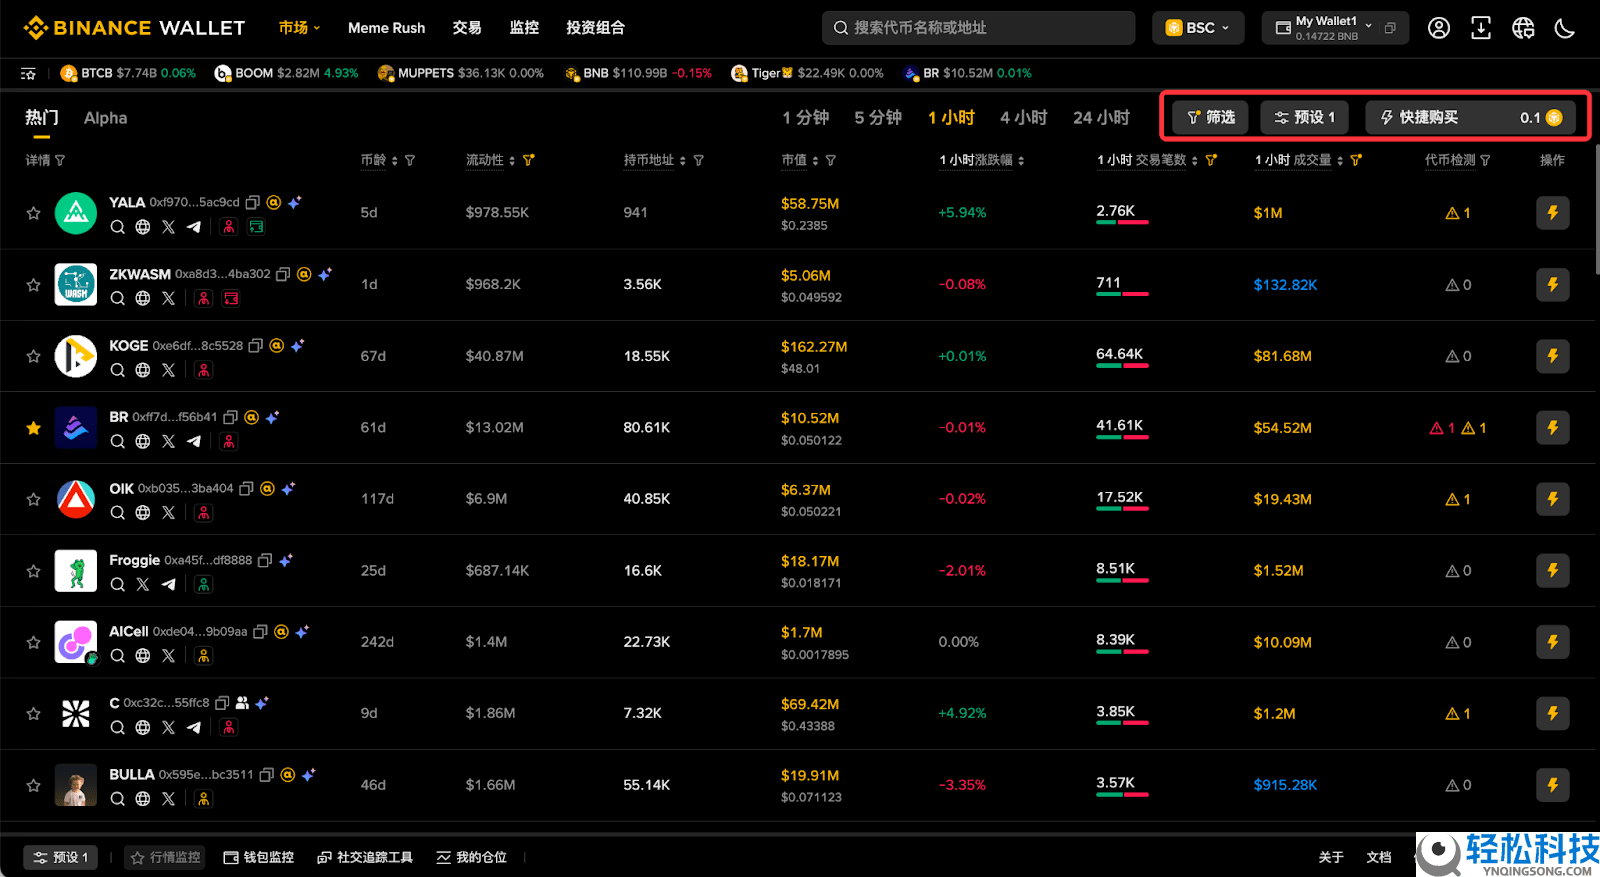Open 钱包监控 in the bottom bar

[x=259, y=857]
